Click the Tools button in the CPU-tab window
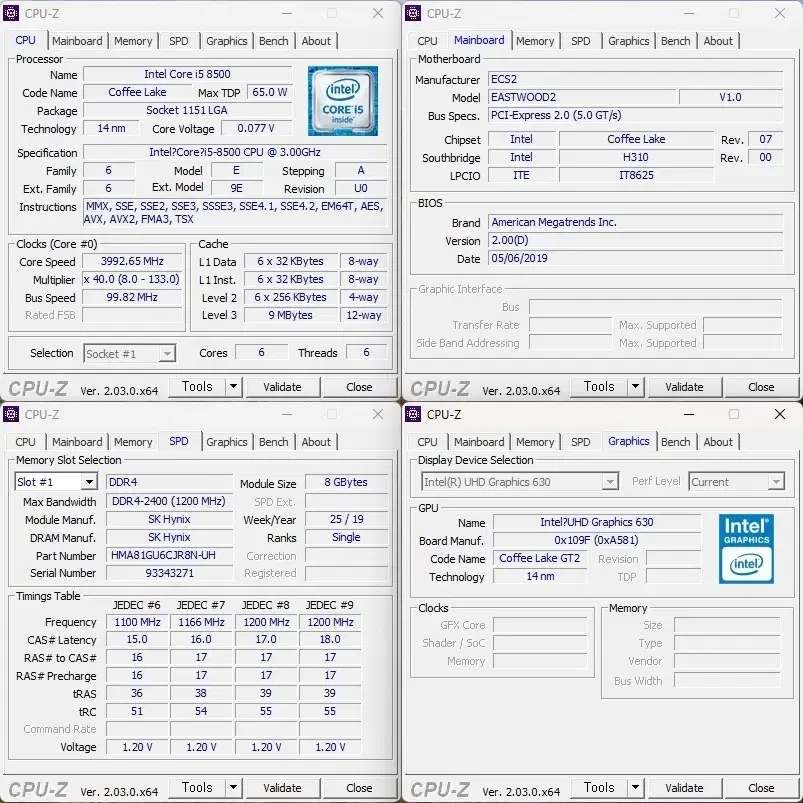This screenshot has height=803, width=803. click(197, 387)
